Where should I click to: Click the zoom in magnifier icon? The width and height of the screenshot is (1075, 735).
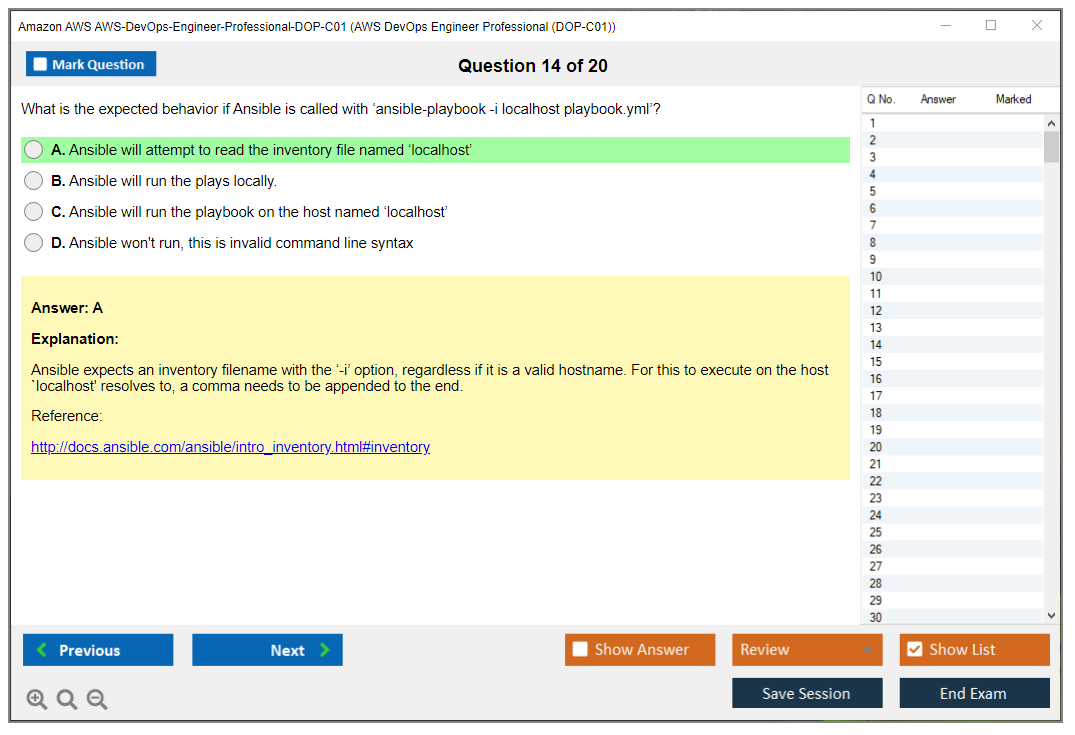pos(37,700)
